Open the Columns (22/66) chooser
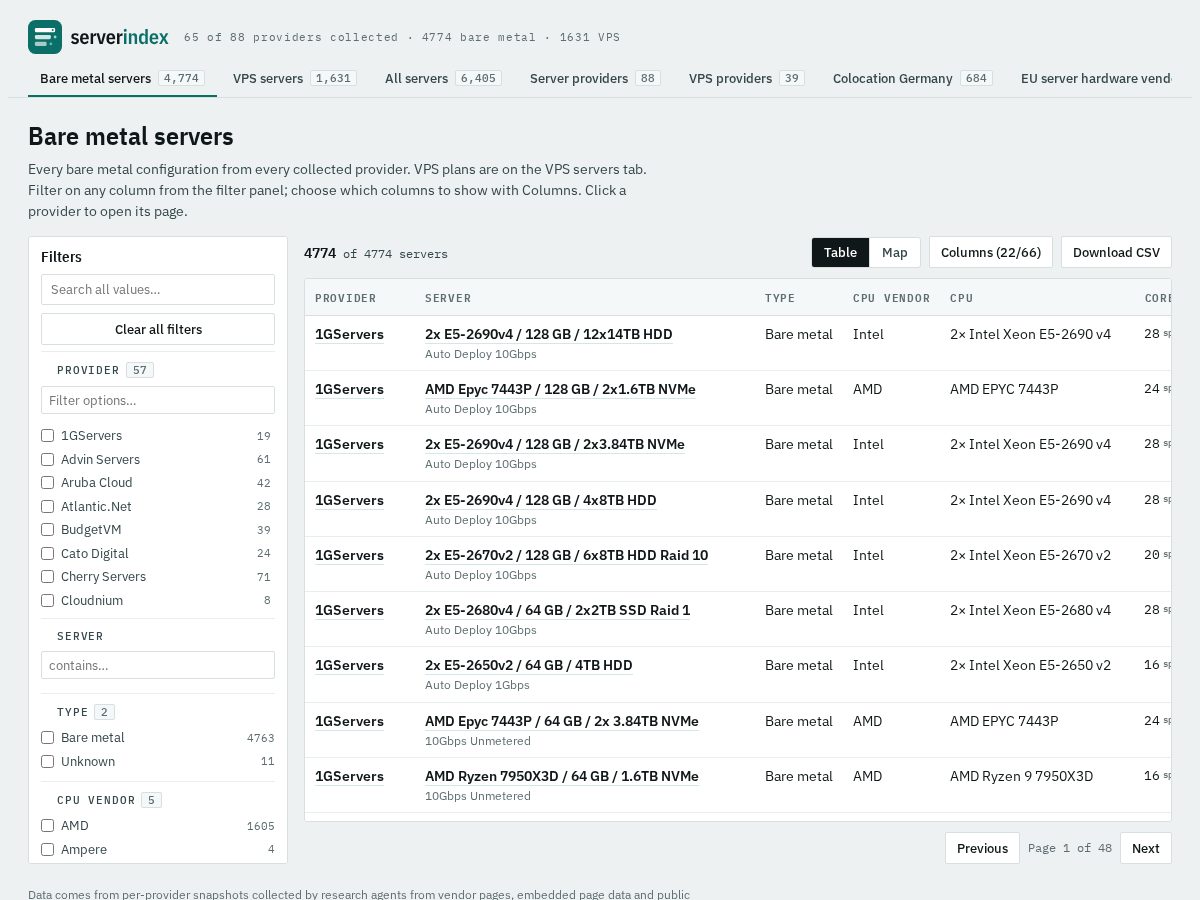 pos(991,252)
